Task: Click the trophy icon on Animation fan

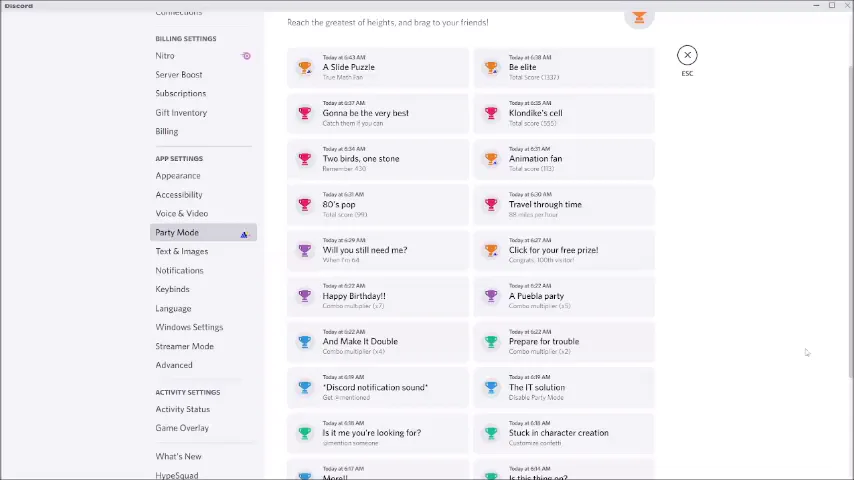Action: [491, 159]
